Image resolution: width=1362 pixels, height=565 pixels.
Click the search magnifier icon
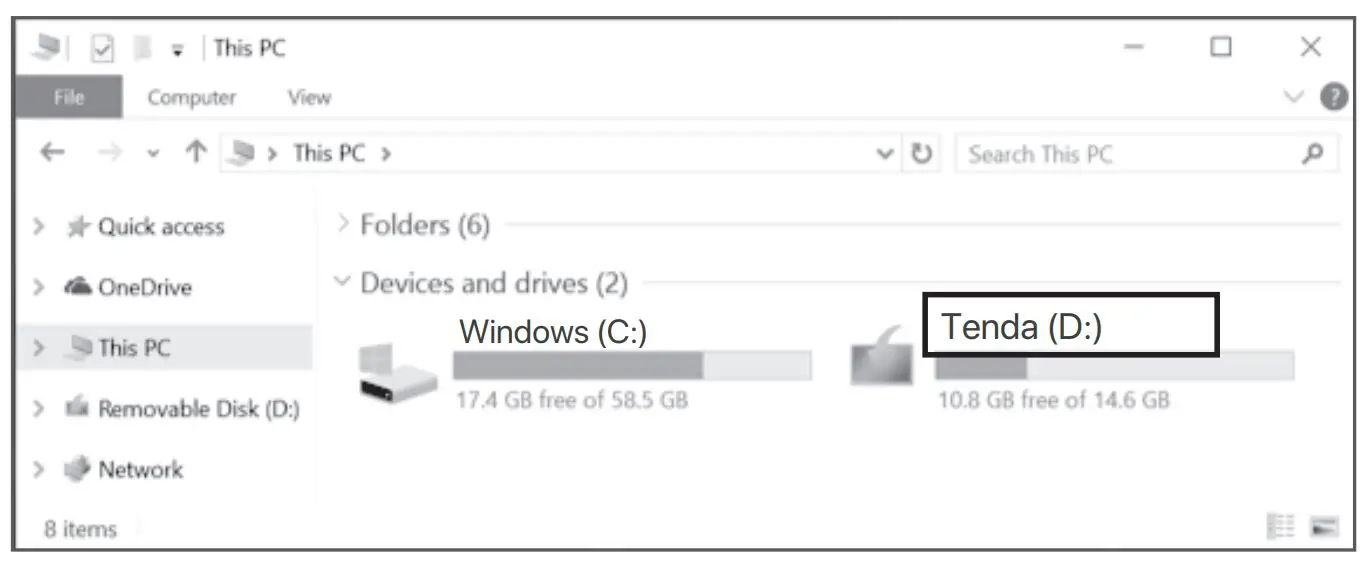pyautogui.click(x=1314, y=154)
